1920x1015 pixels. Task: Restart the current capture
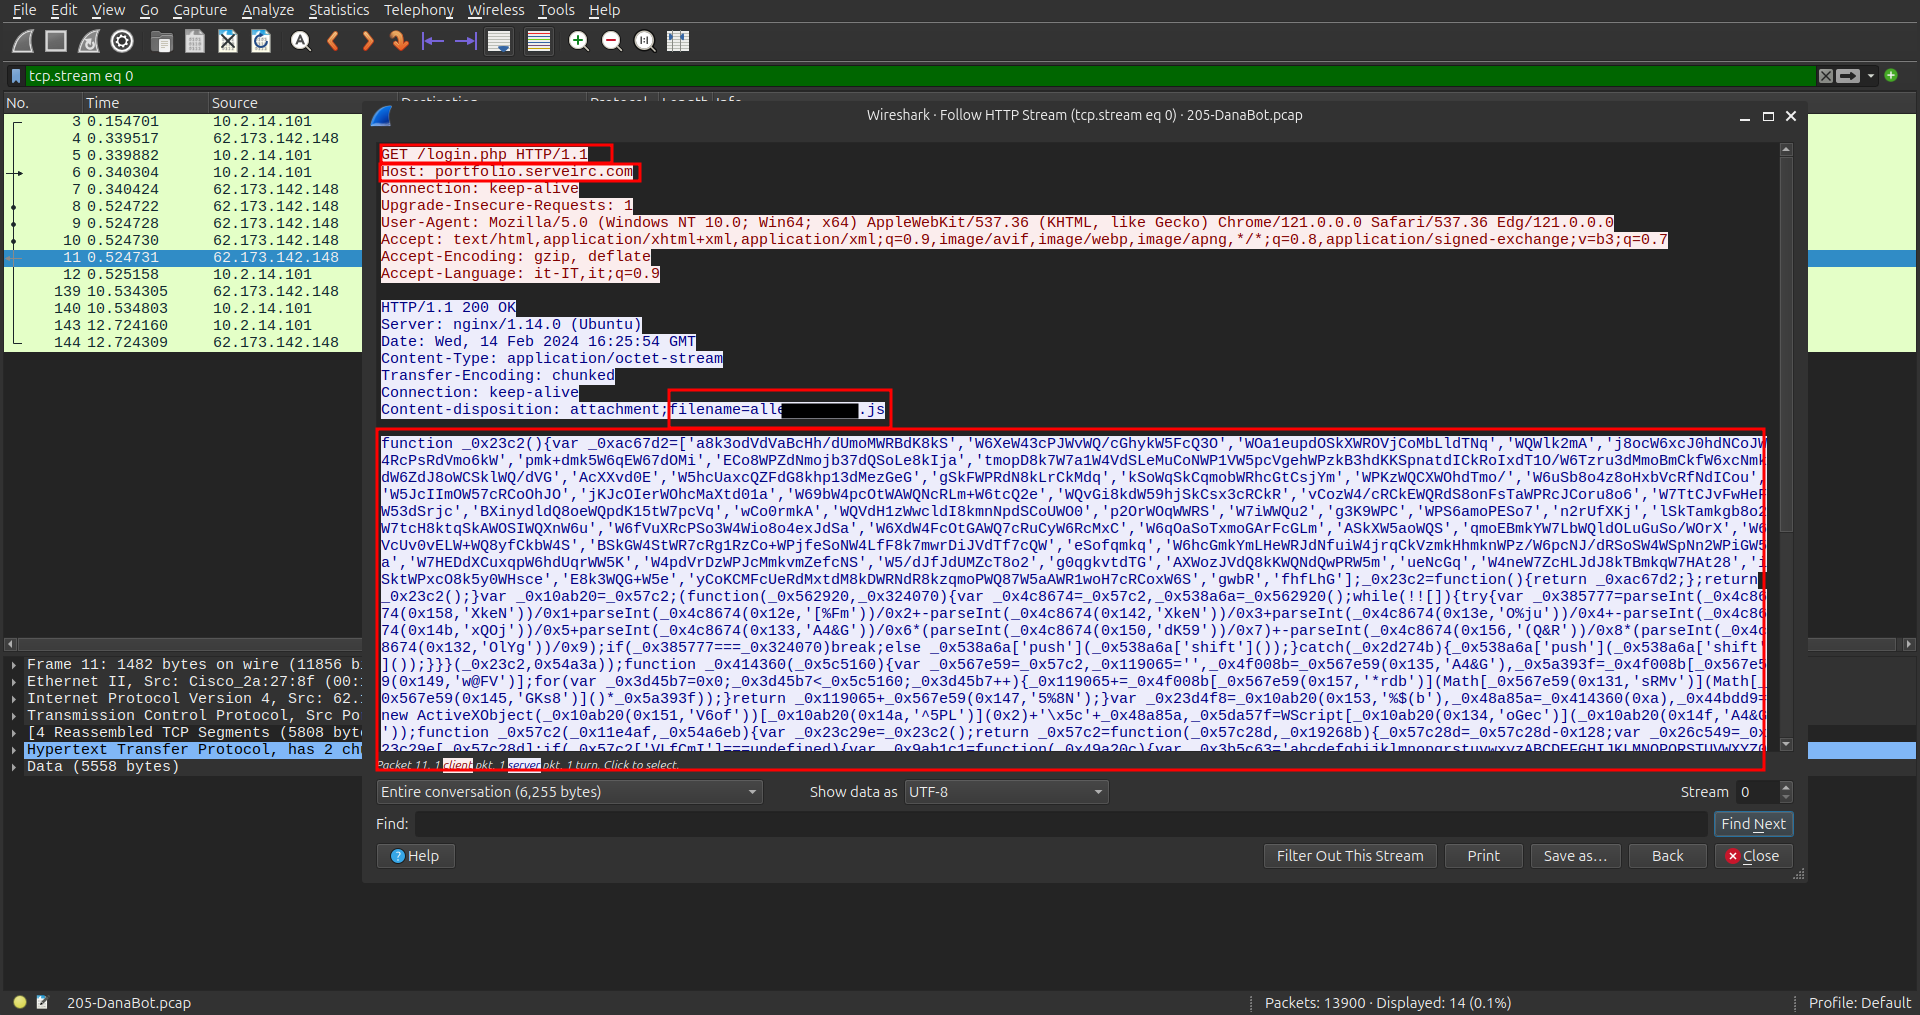point(89,41)
